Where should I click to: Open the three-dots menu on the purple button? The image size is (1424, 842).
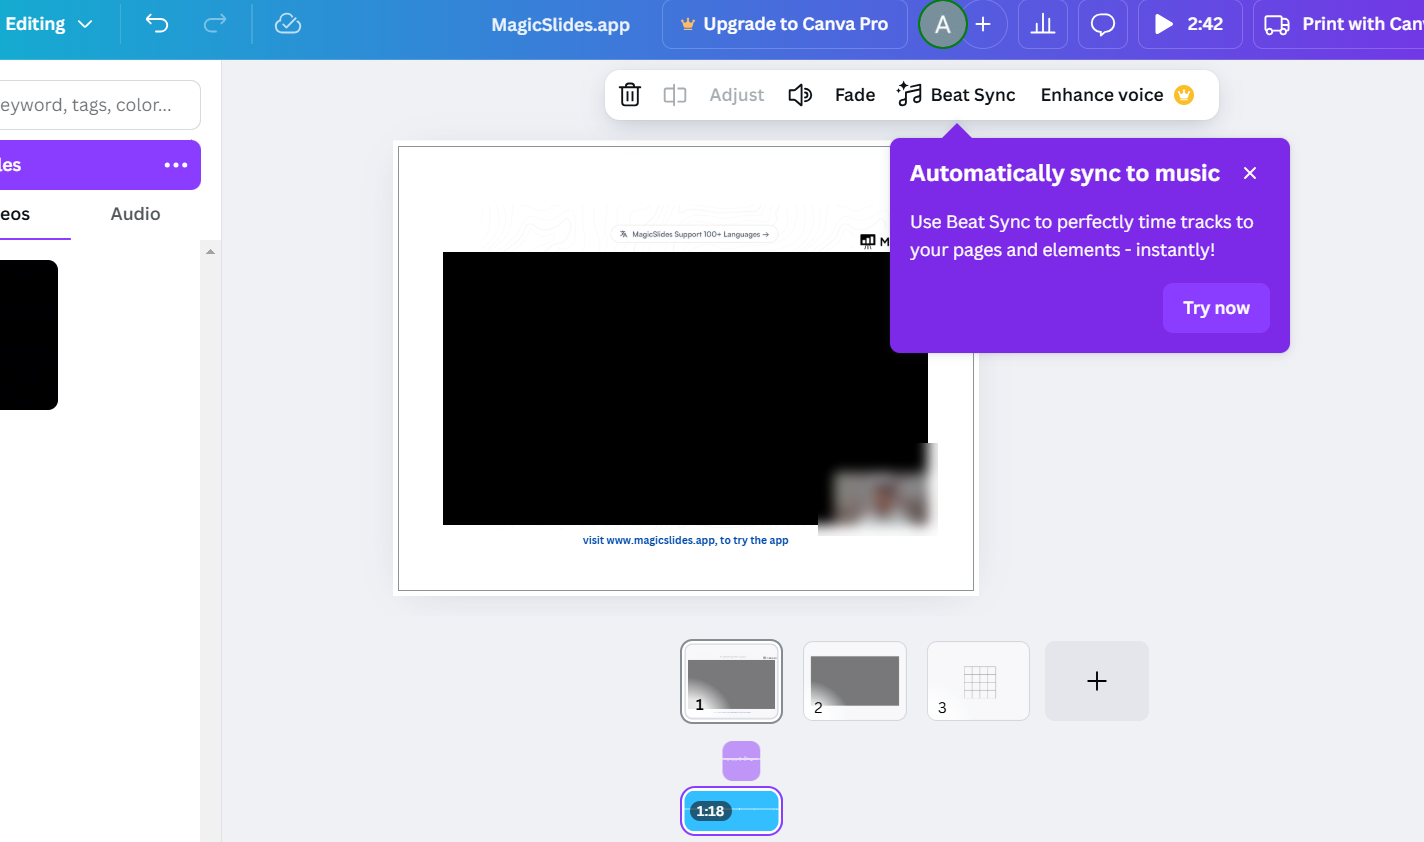[176, 165]
